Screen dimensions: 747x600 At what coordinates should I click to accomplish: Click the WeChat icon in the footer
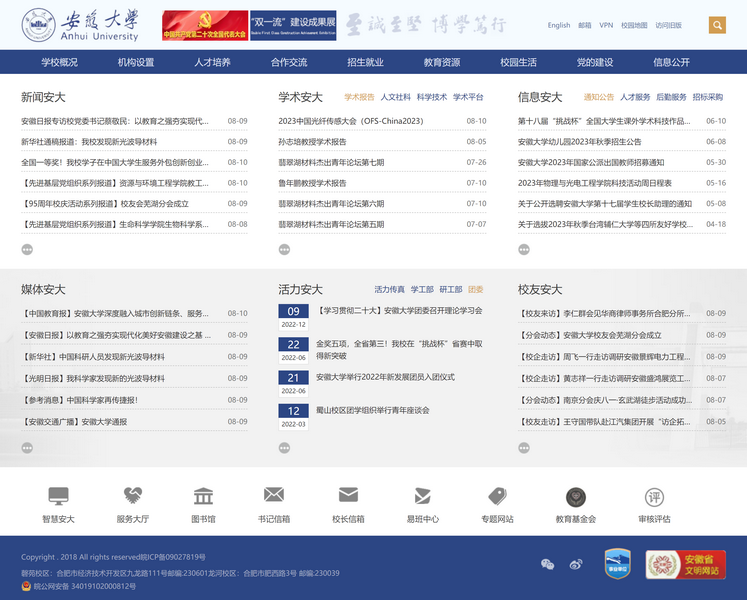coord(547,564)
